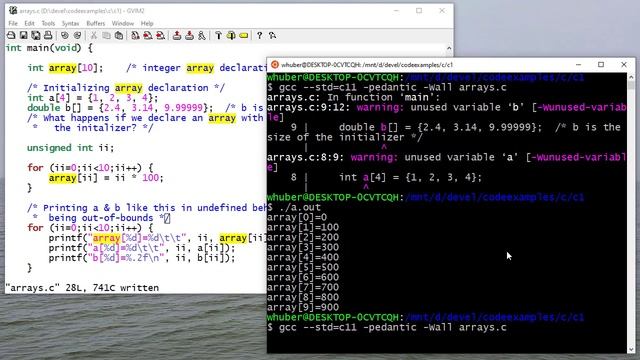The width and height of the screenshot is (640, 360).
Task: Open the Help menu in GVim
Action: pyautogui.click(x=147, y=23)
